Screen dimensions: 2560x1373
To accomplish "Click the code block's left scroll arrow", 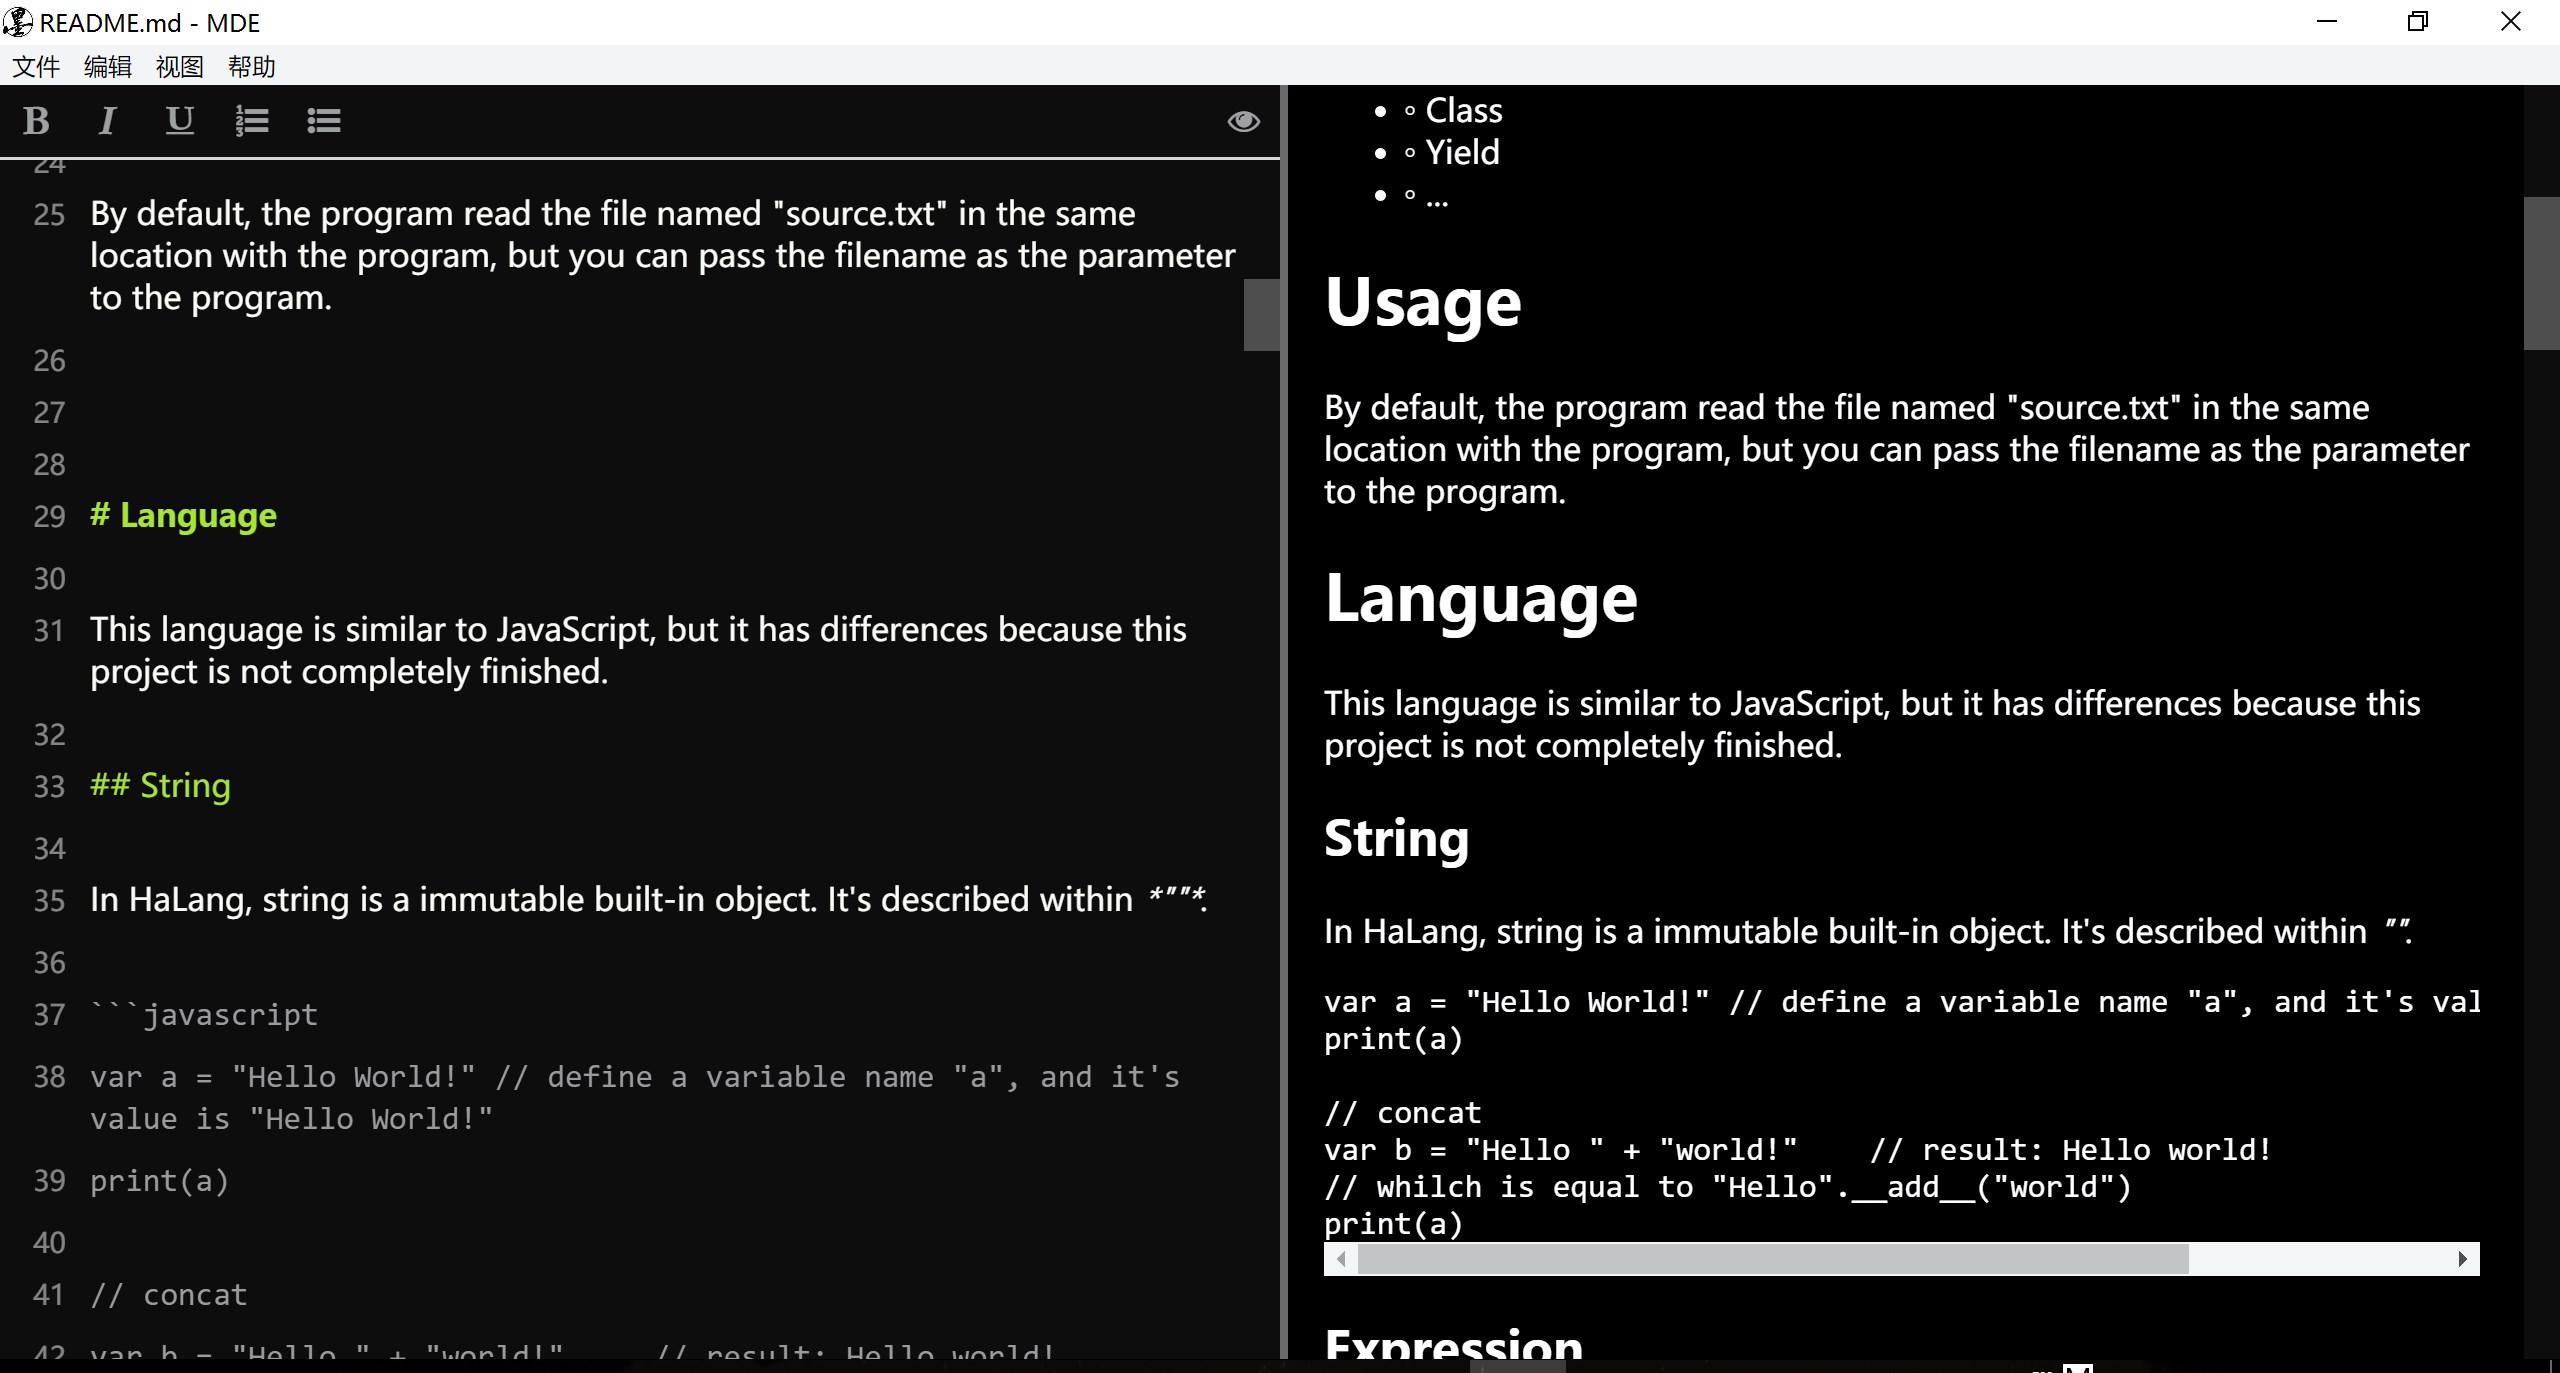I will tap(1341, 1259).
